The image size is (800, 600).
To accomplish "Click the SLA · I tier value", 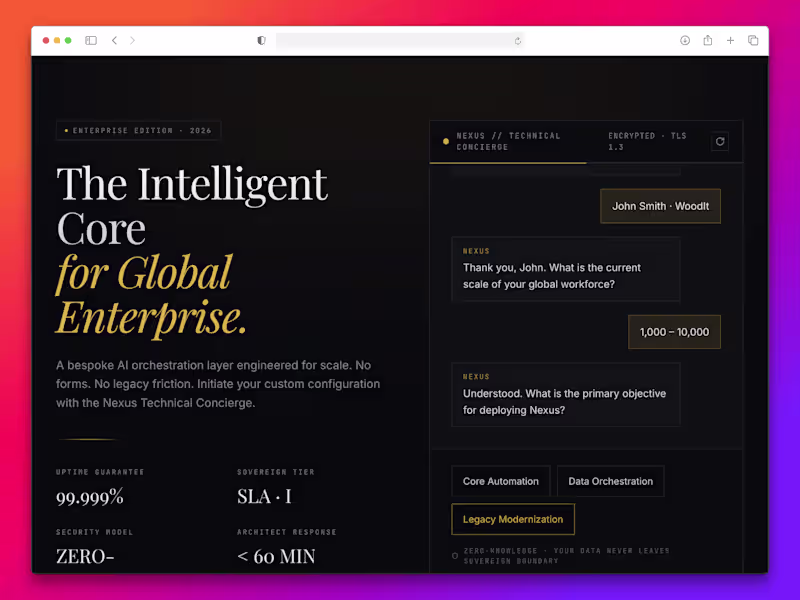I will coord(264,496).
